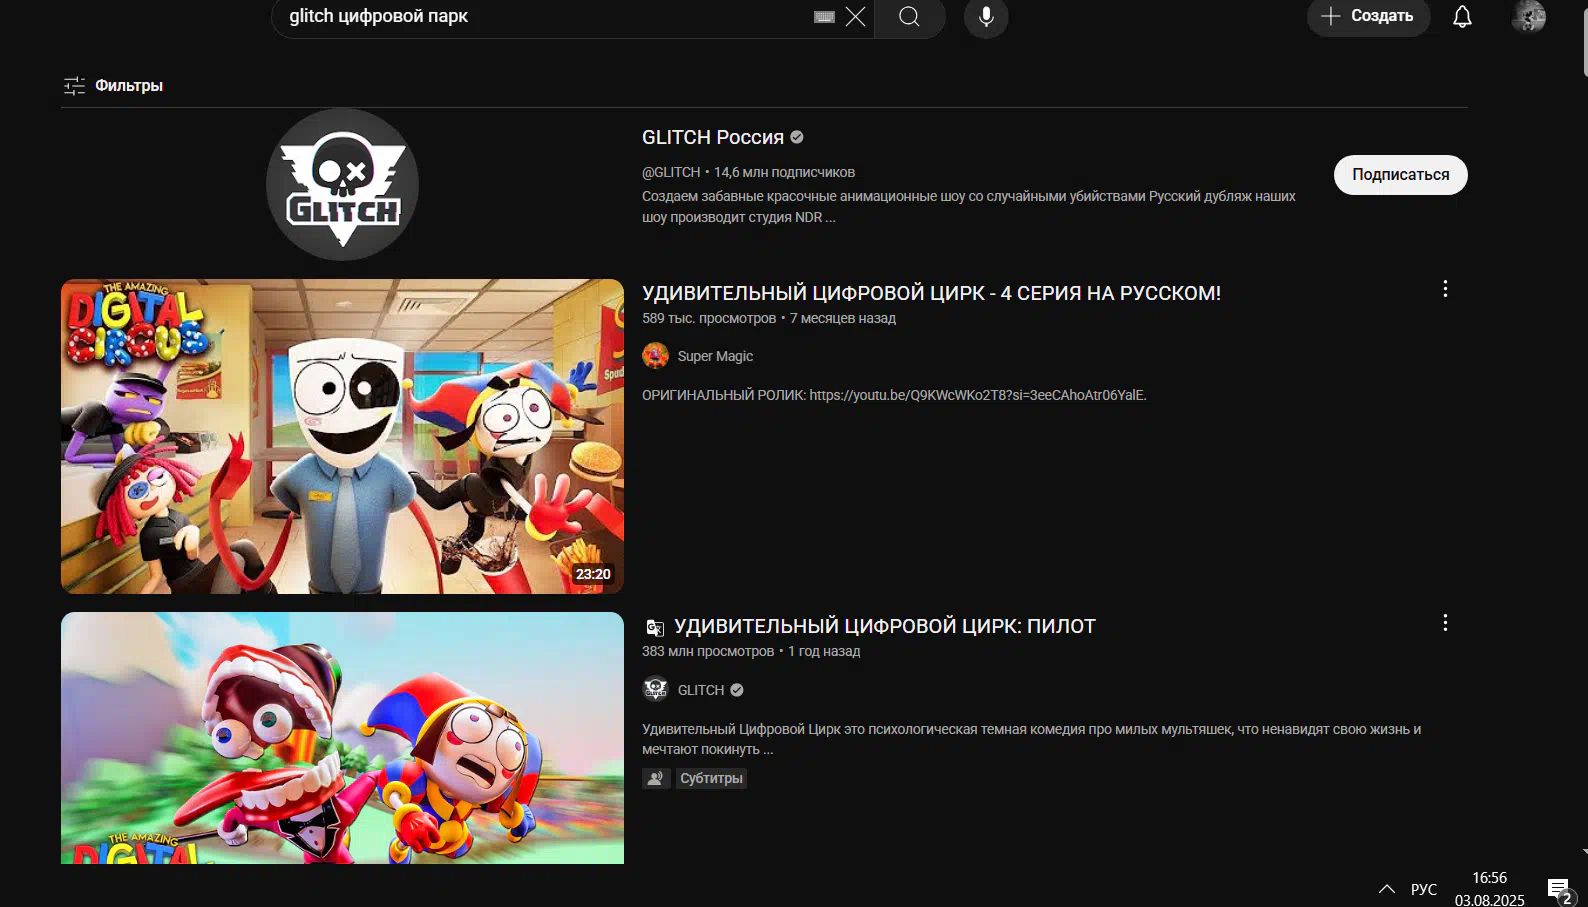Click the ОРИГИНАЛЬНЫЙ РОЛИК description link text
Viewport: 1588px width, 907px height.
(894, 395)
